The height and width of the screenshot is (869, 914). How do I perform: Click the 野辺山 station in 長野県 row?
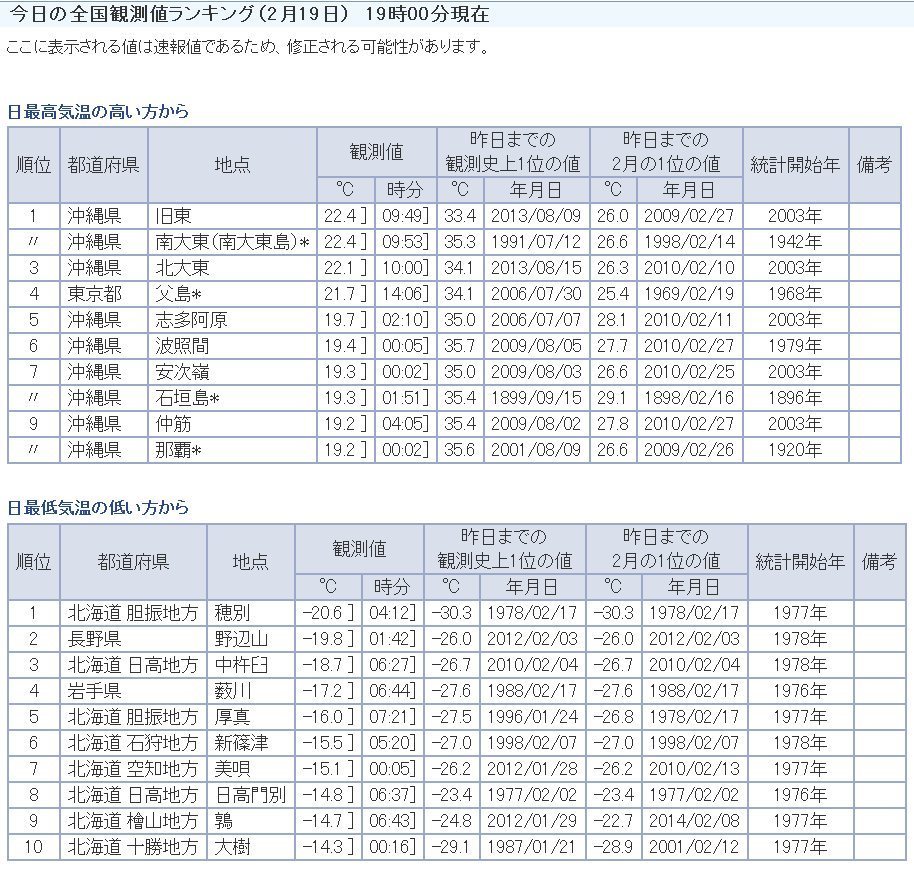pyautogui.click(x=241, y=638)
